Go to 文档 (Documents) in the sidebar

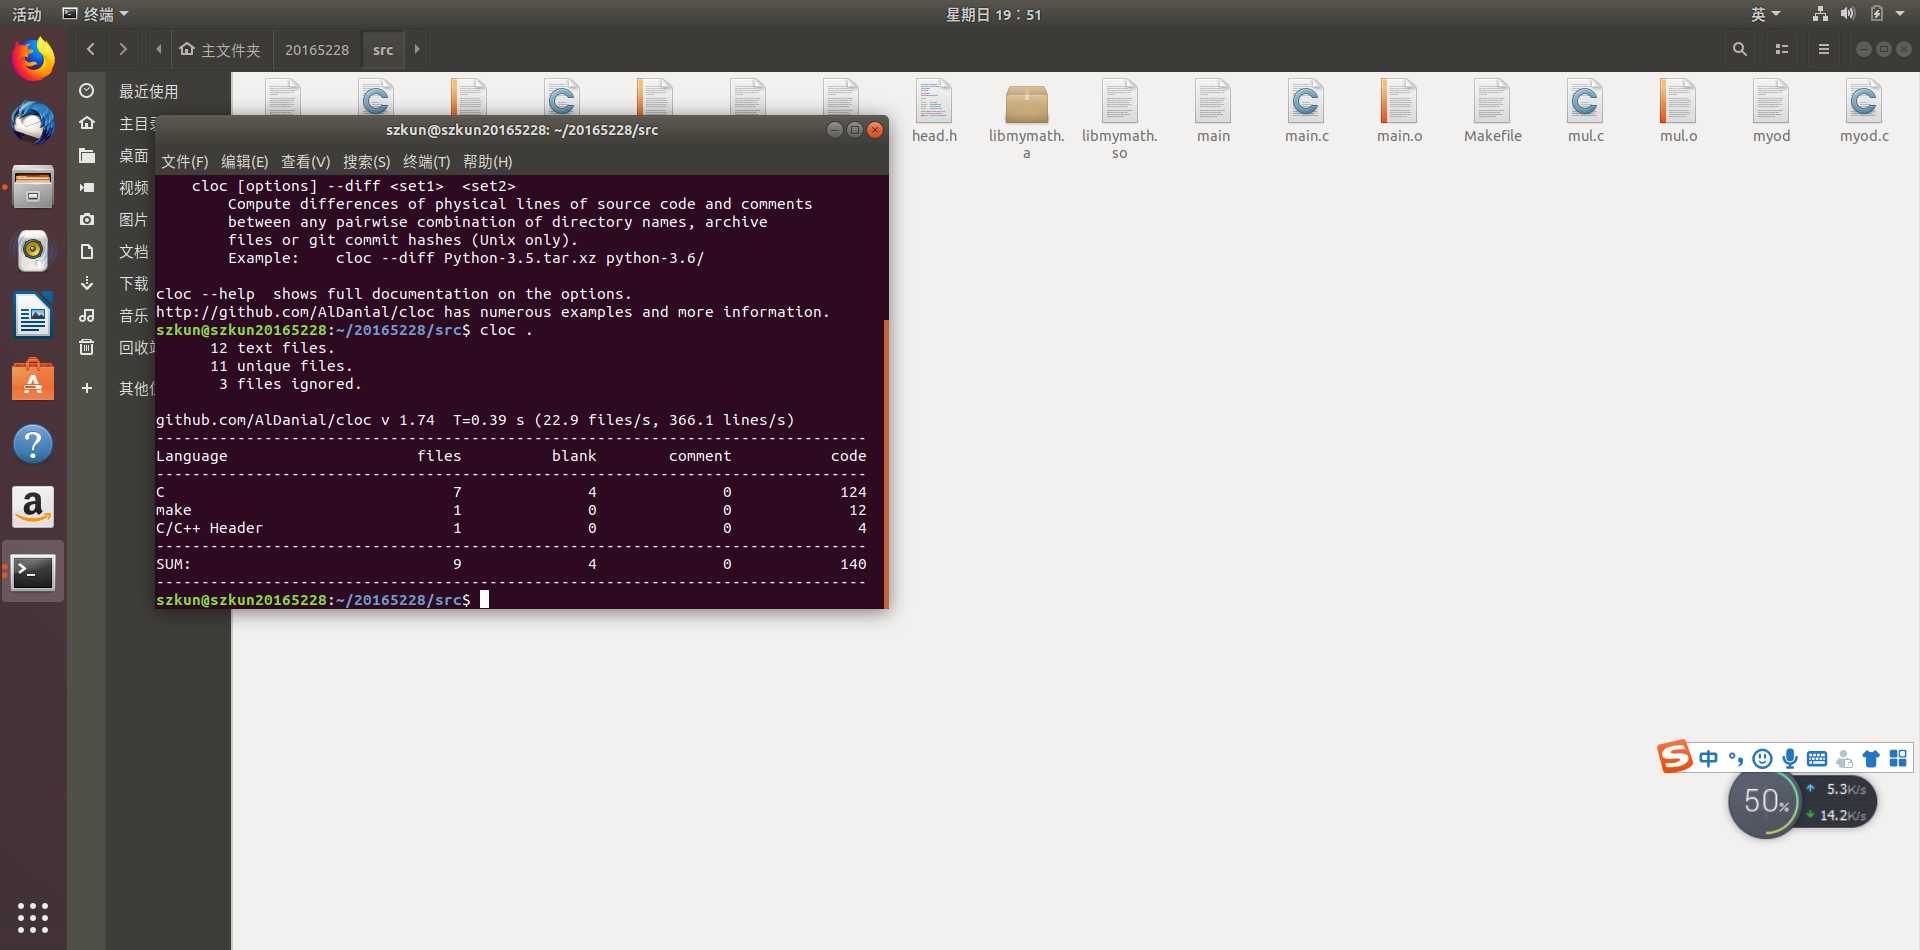[133, 251]
